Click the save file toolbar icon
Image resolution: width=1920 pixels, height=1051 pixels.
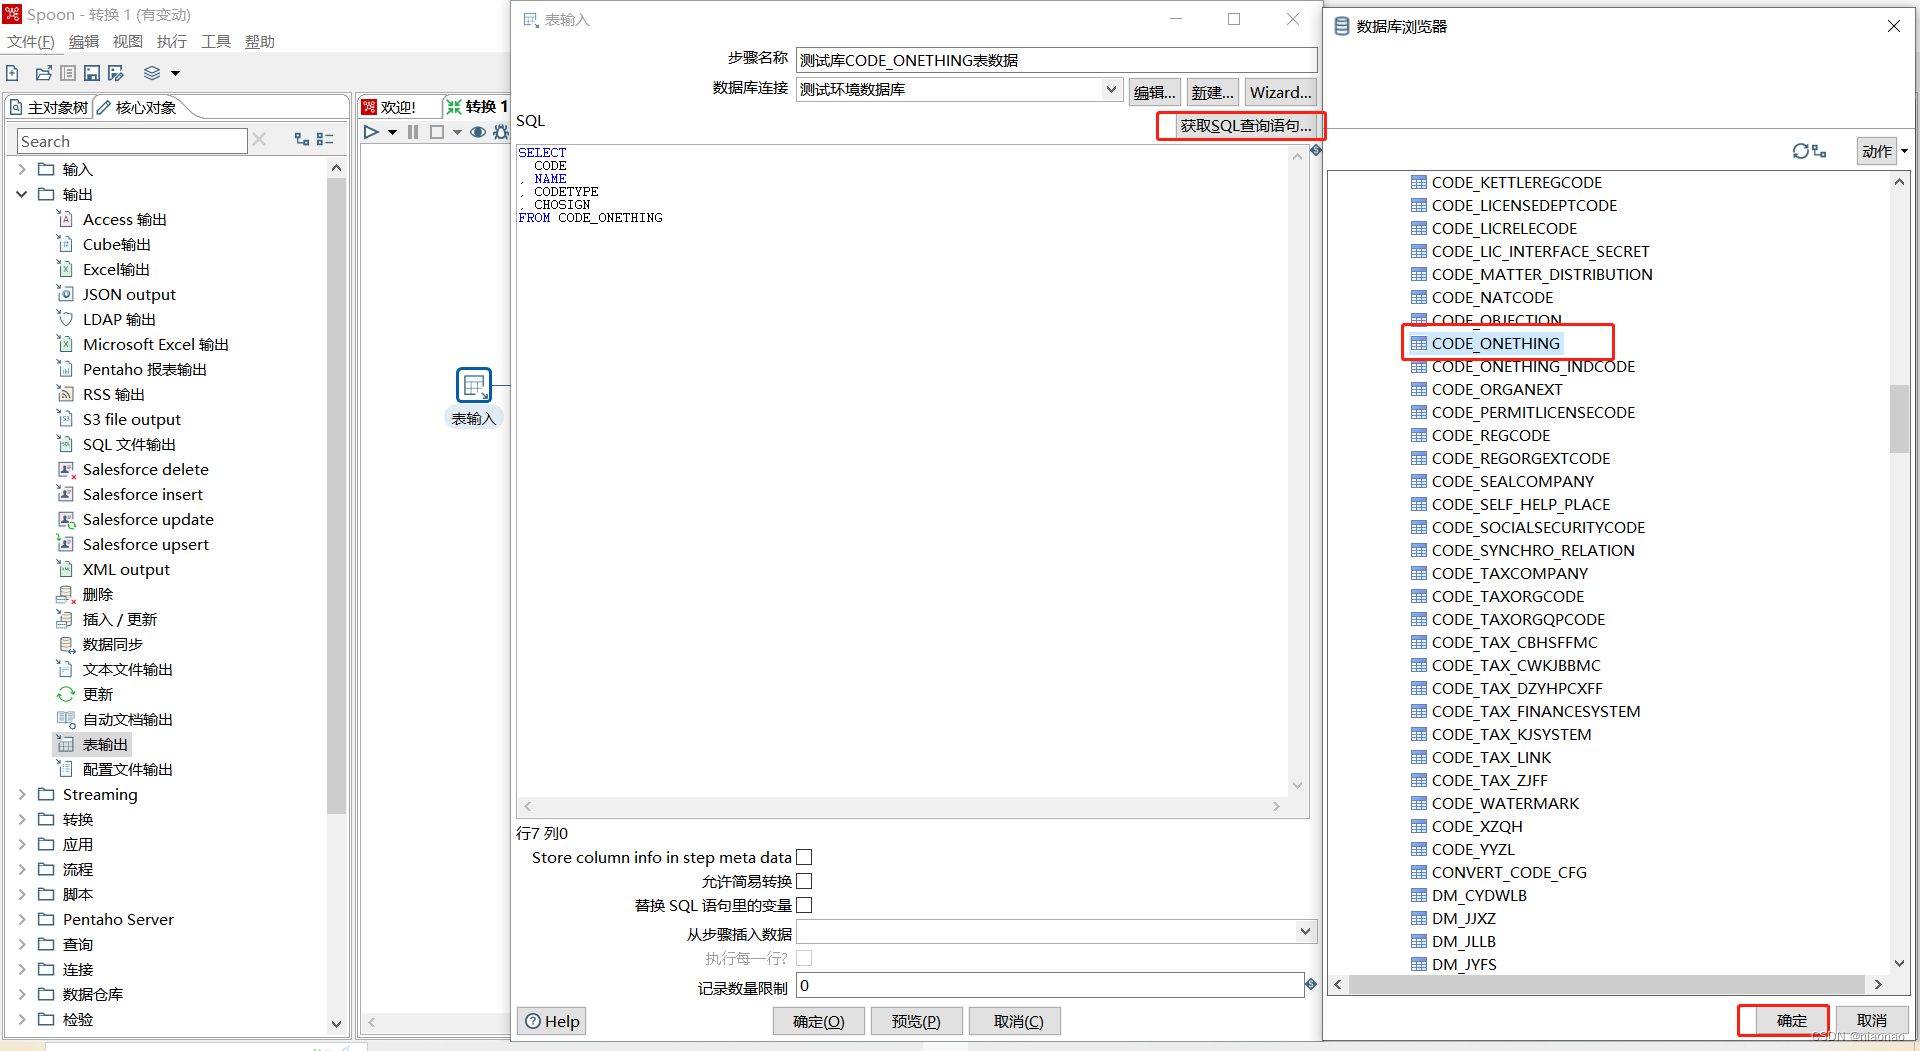92,73
